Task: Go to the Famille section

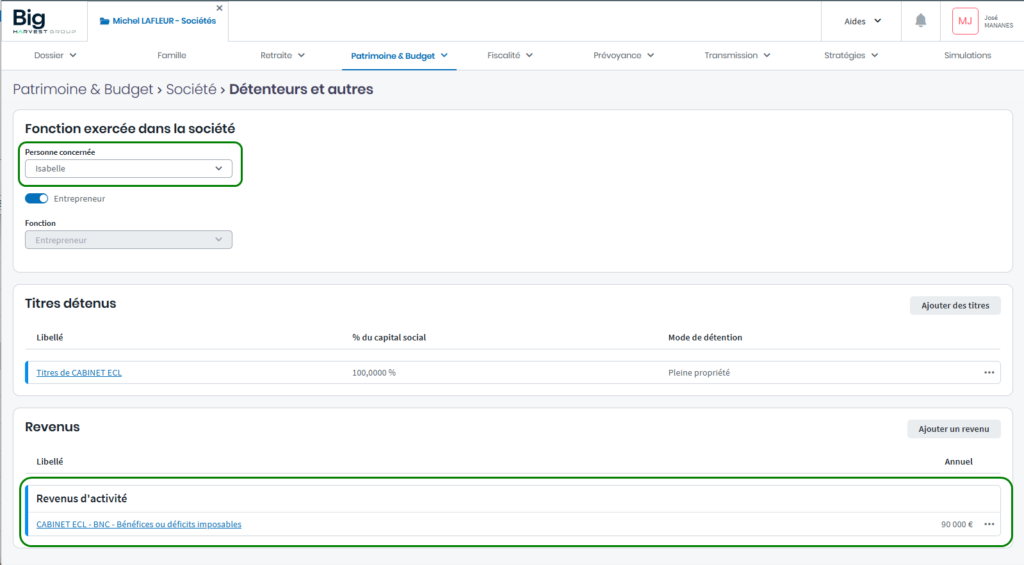Action: point(172,56)
